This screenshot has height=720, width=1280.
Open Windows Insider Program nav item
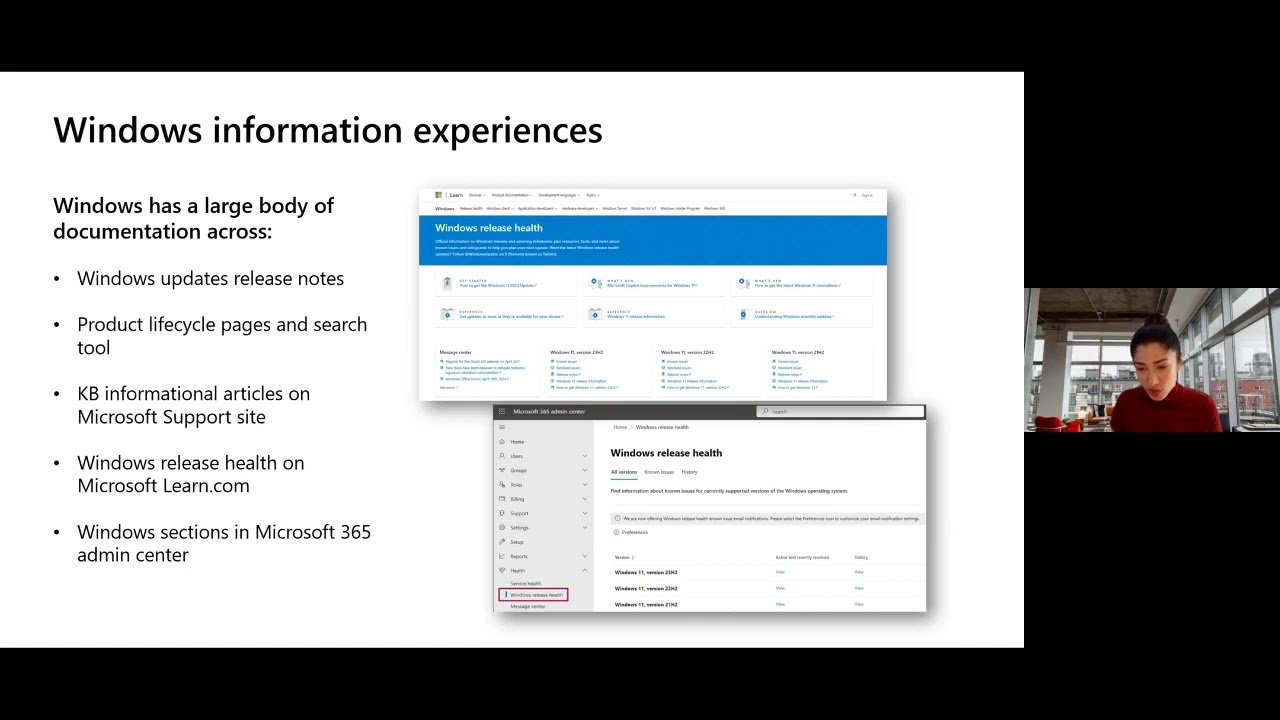point(680,209)
